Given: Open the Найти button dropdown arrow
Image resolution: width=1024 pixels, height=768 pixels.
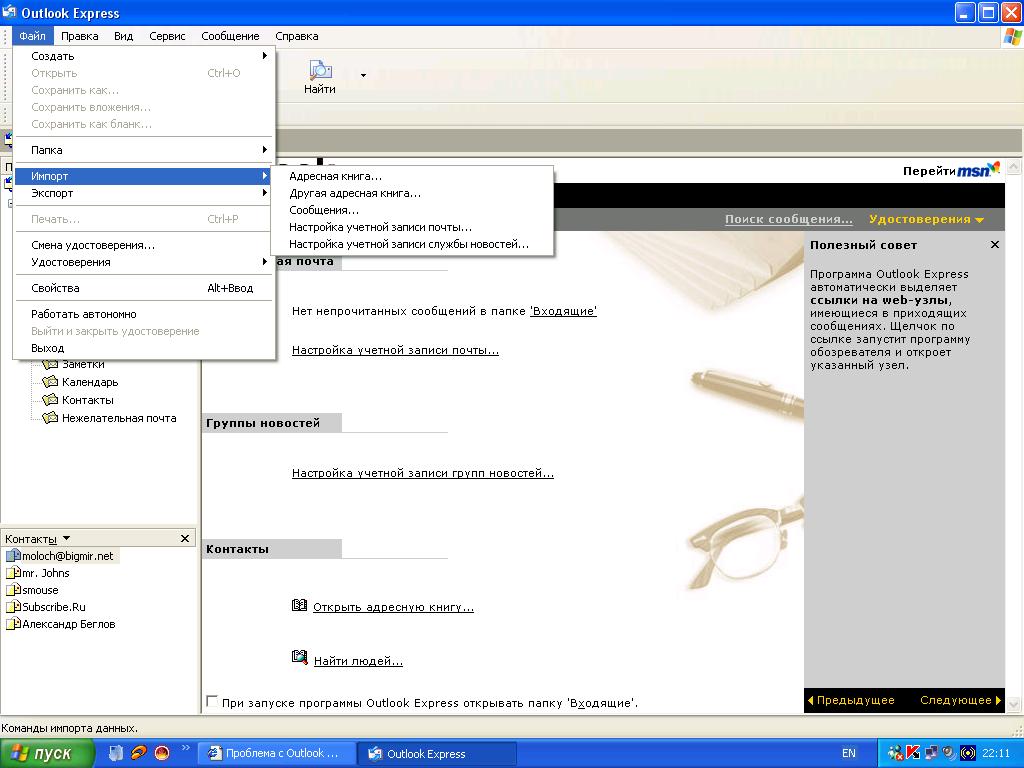Looking at the screenshot, I should tap(363, 75).
